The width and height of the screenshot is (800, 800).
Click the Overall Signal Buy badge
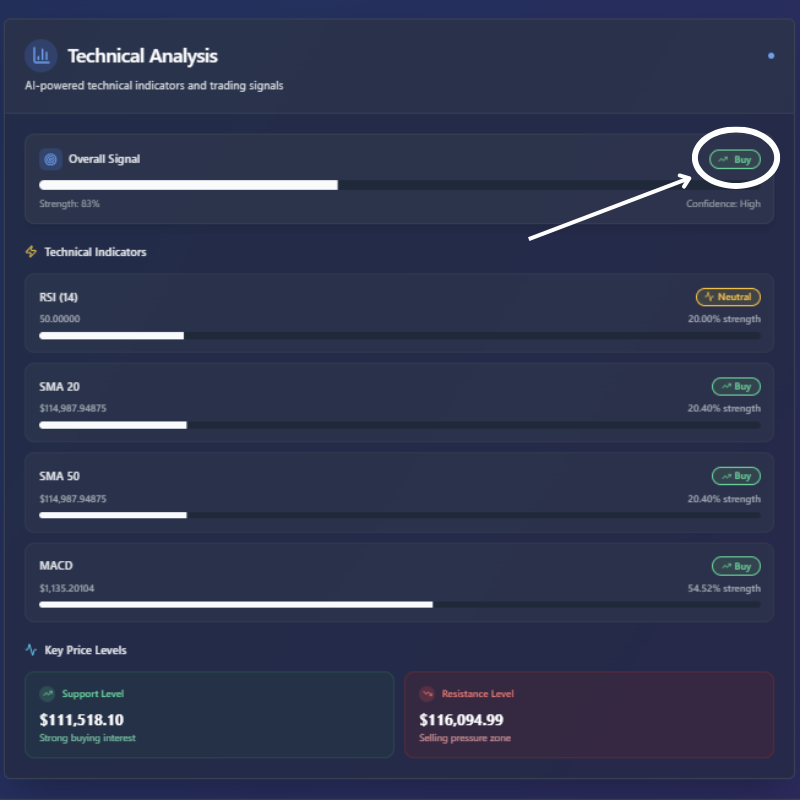[735, 160]
